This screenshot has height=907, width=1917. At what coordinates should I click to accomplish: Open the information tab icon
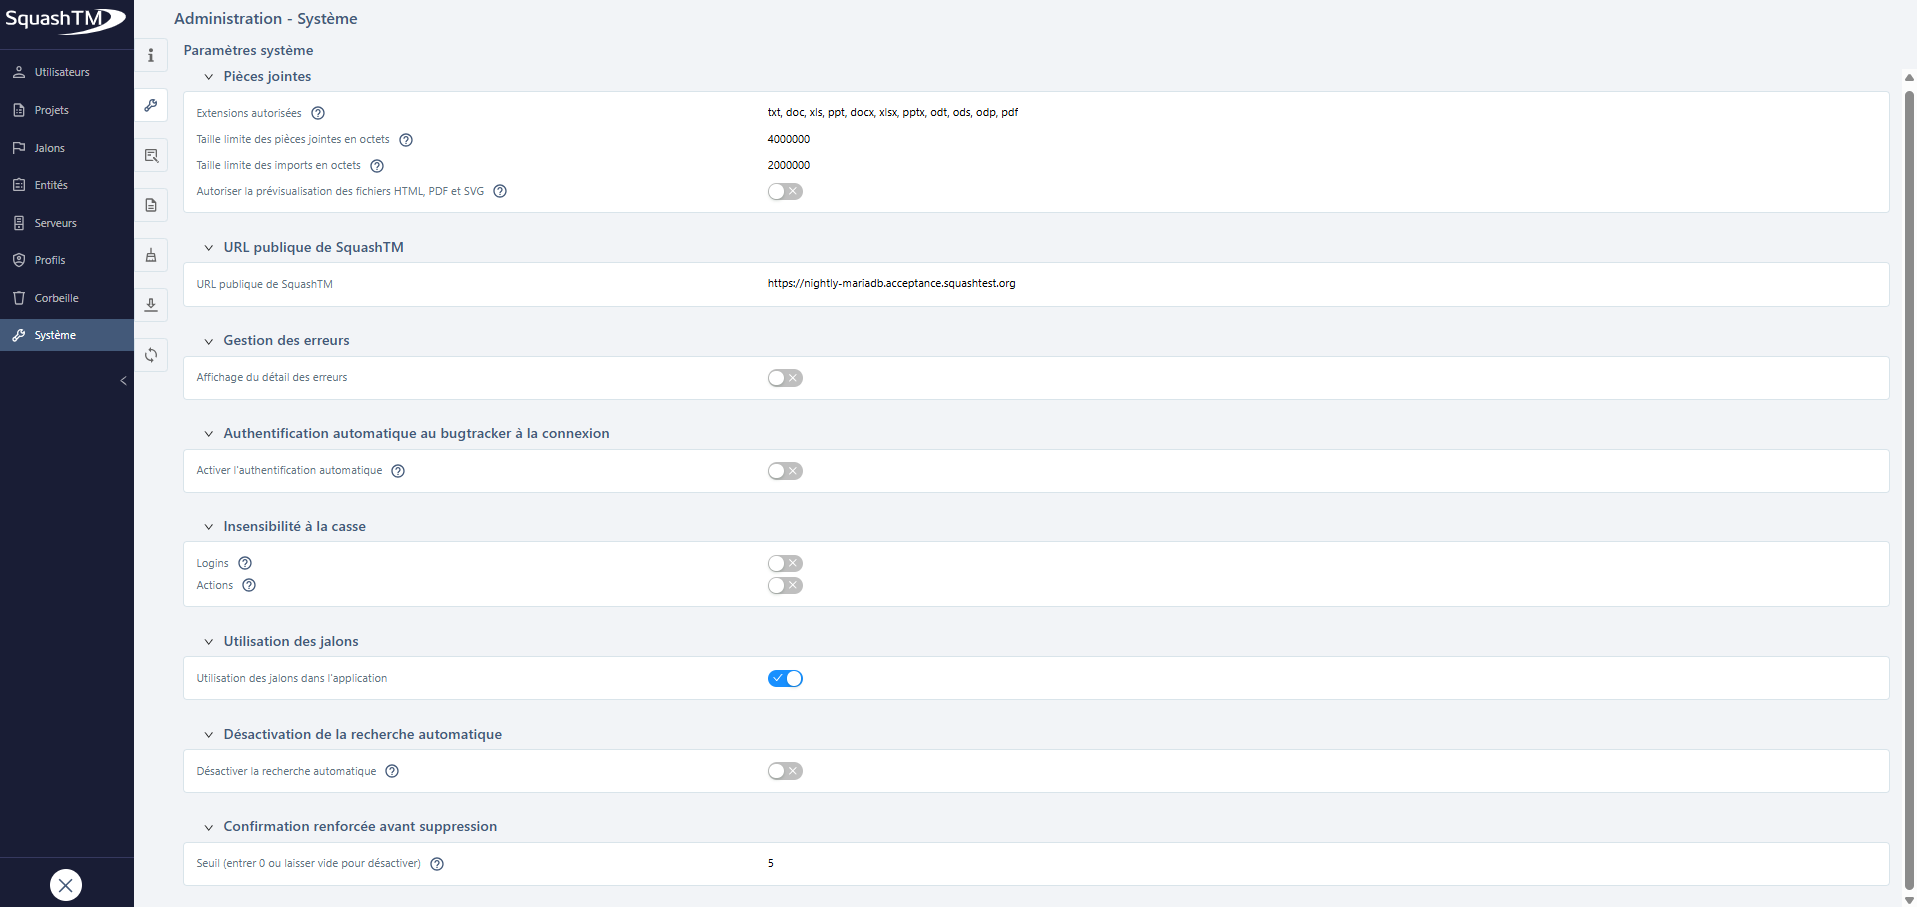pos(151,56)
